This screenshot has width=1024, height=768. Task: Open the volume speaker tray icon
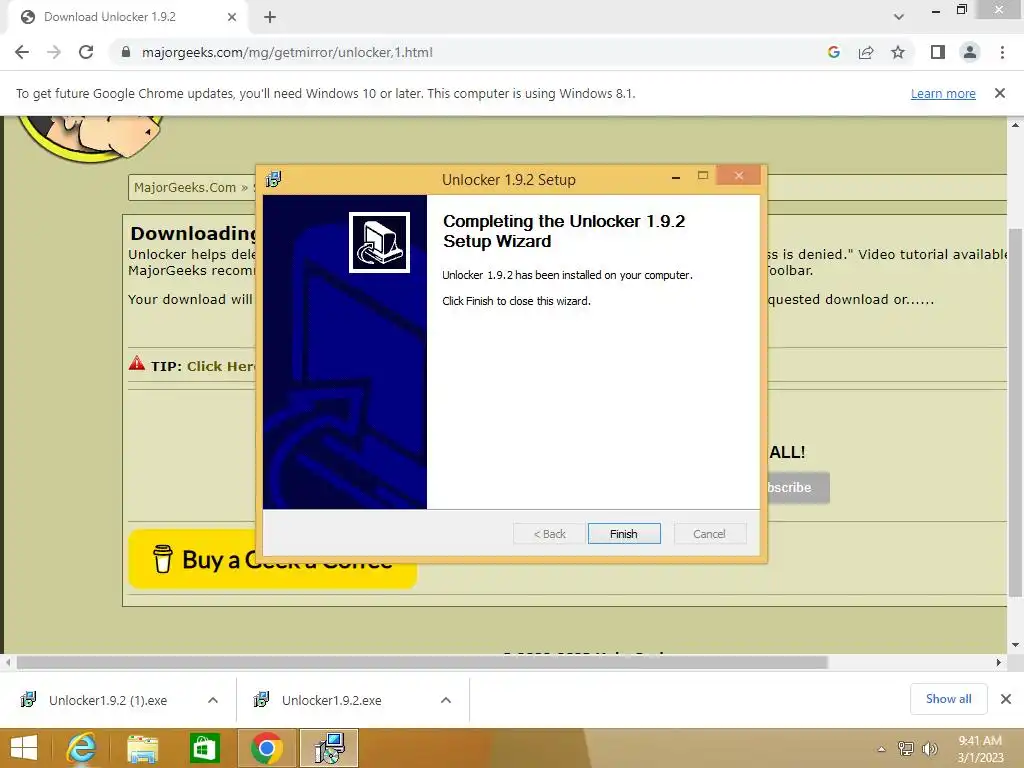(929, 748)
